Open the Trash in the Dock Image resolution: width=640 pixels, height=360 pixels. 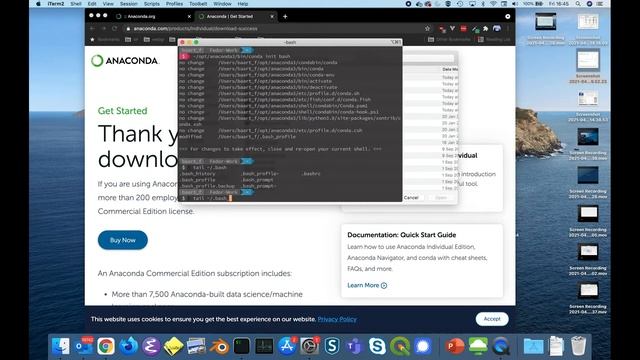point(578,346)
